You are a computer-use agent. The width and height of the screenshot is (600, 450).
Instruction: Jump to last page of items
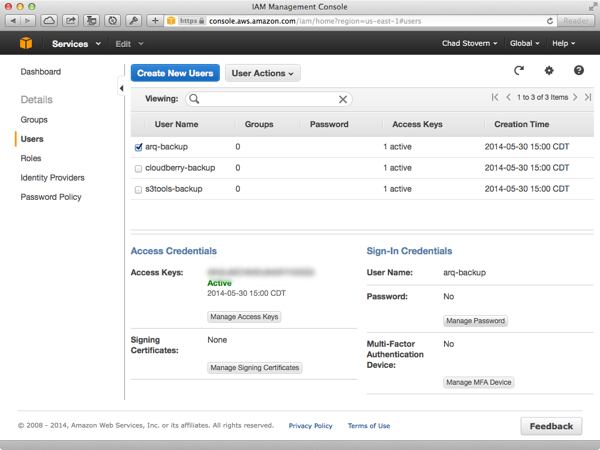pos(588,97)
